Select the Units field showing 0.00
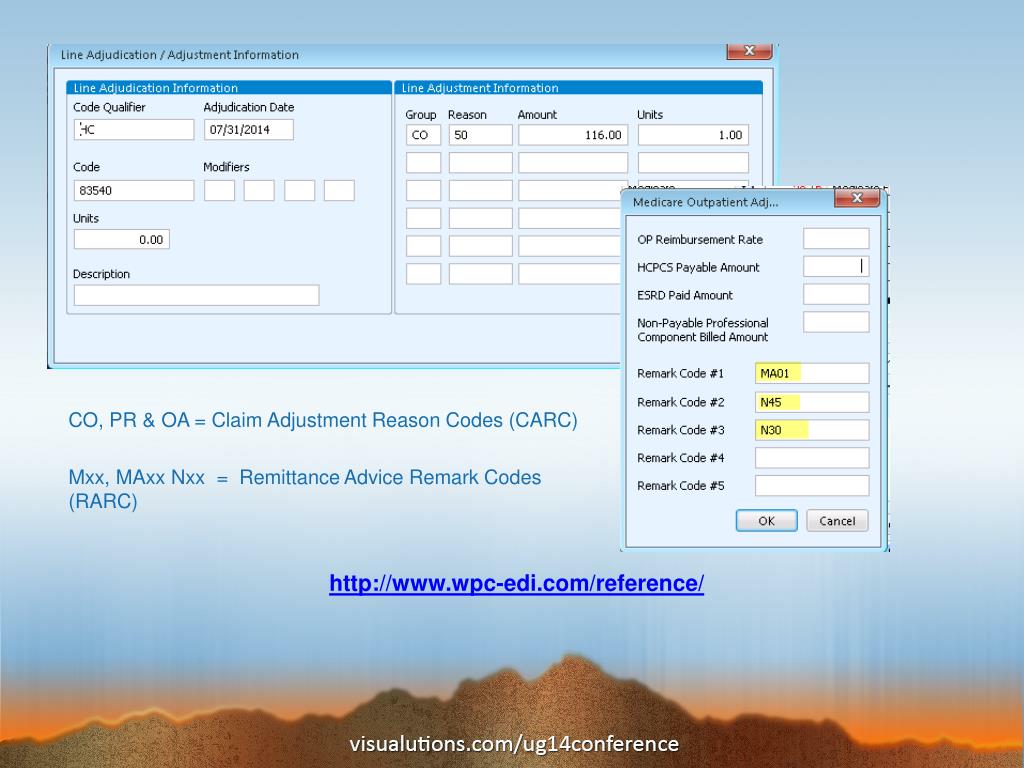1024x768 pixels. point(121,240)
